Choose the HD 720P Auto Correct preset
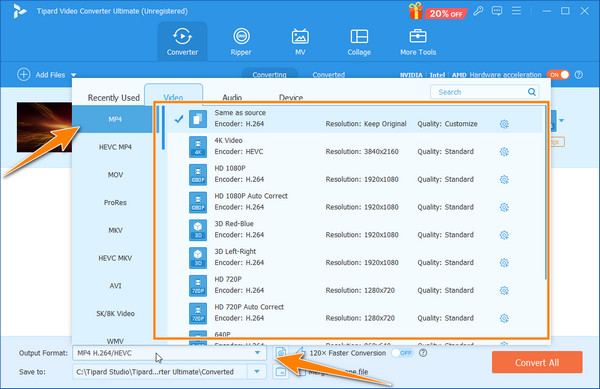Viewport: 600px width, 389px height. tap(355, 313)
